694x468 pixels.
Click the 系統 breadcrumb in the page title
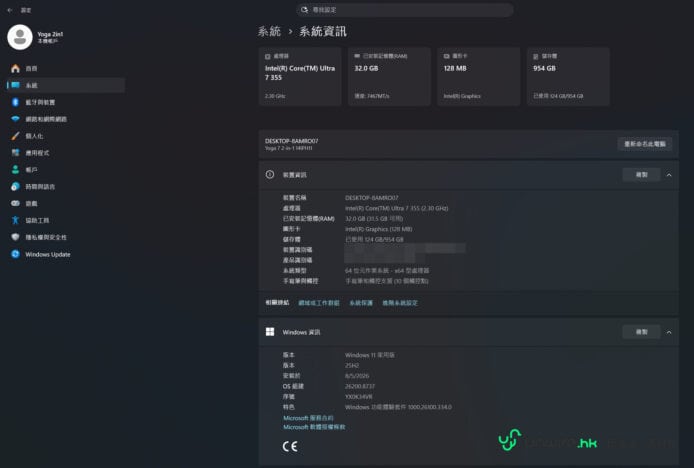[269, 31]
